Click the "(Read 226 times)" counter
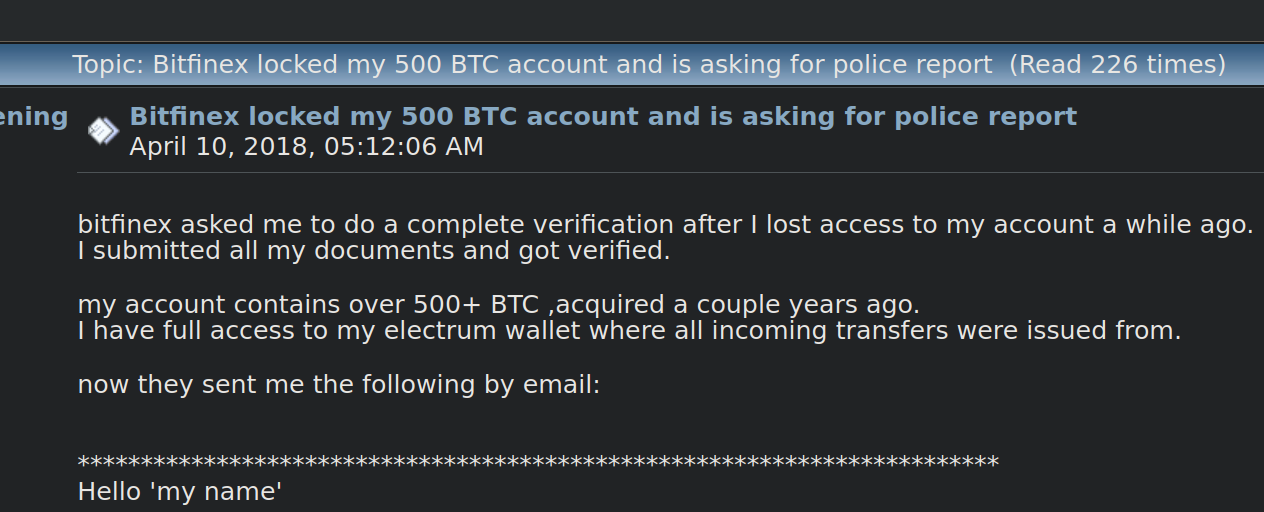Image resolution: width=1264 pixels, height=512 pixels. click(x=1117, y=65)
